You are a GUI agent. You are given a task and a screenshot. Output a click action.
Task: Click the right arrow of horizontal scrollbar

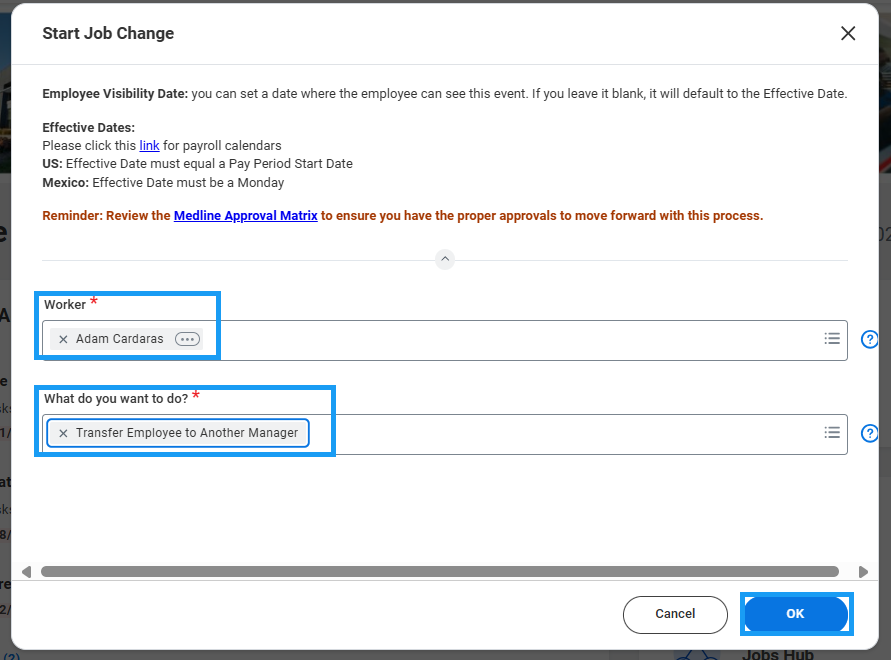click(863, 572)
